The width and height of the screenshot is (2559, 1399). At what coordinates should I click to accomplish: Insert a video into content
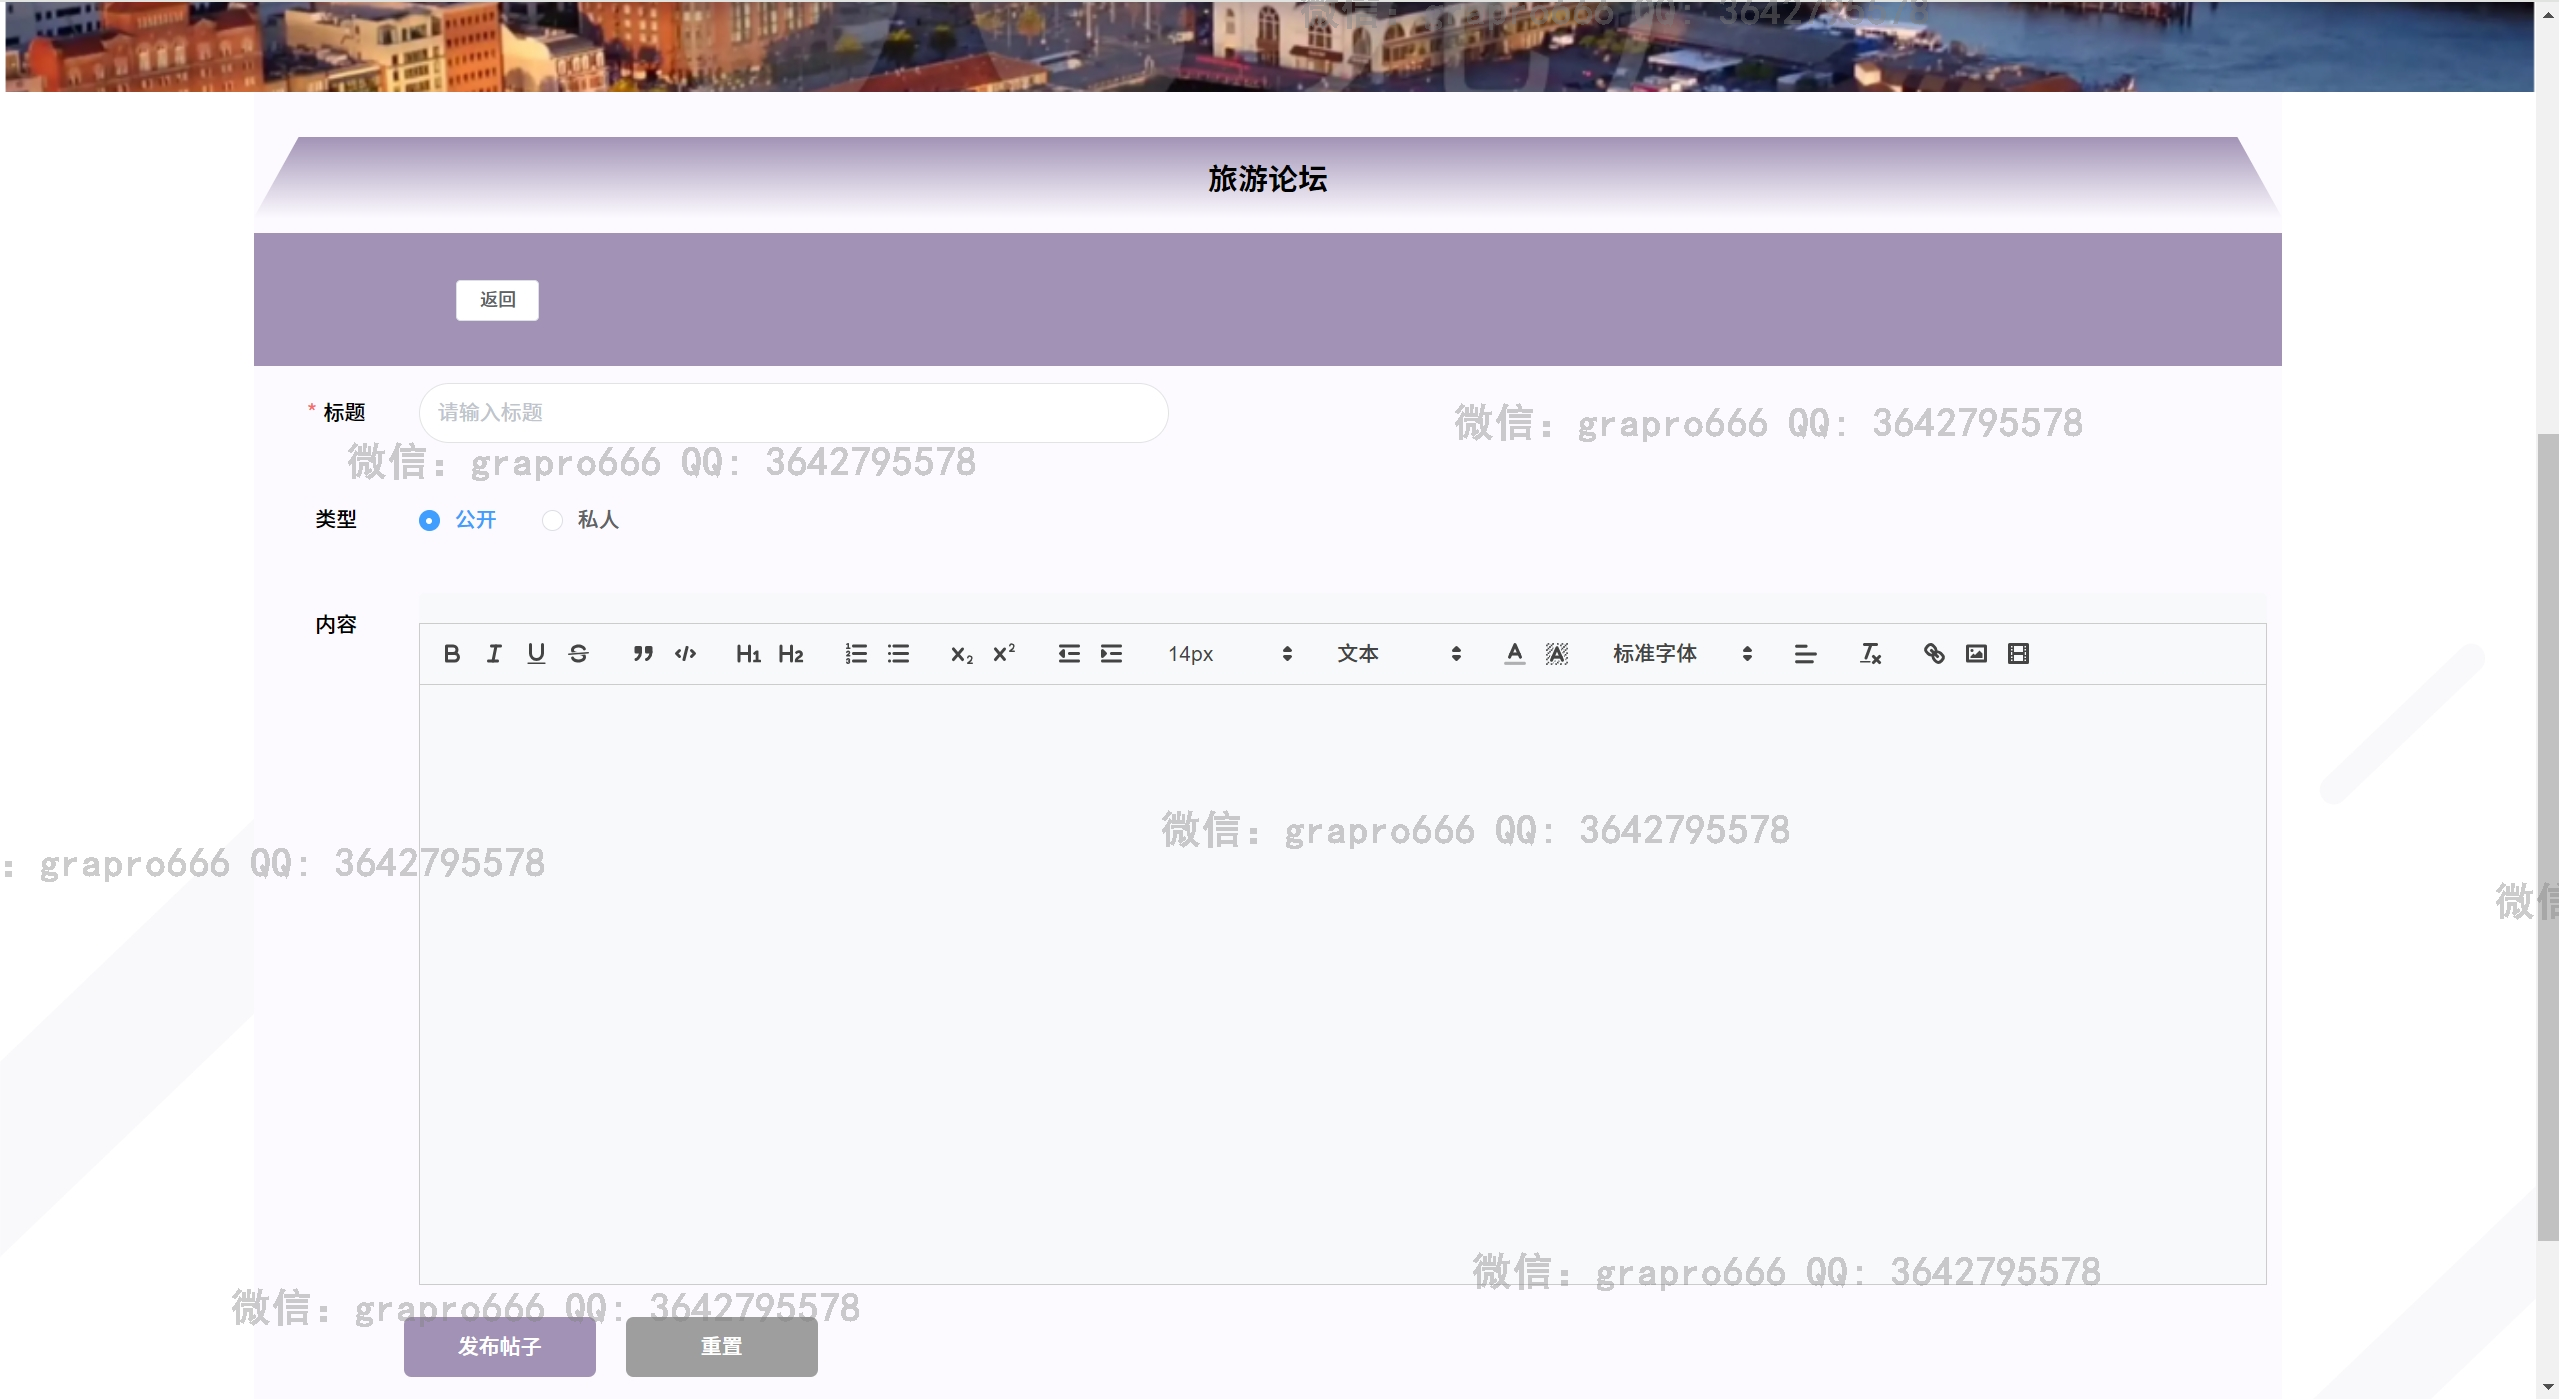click(x=2018, y=654)
